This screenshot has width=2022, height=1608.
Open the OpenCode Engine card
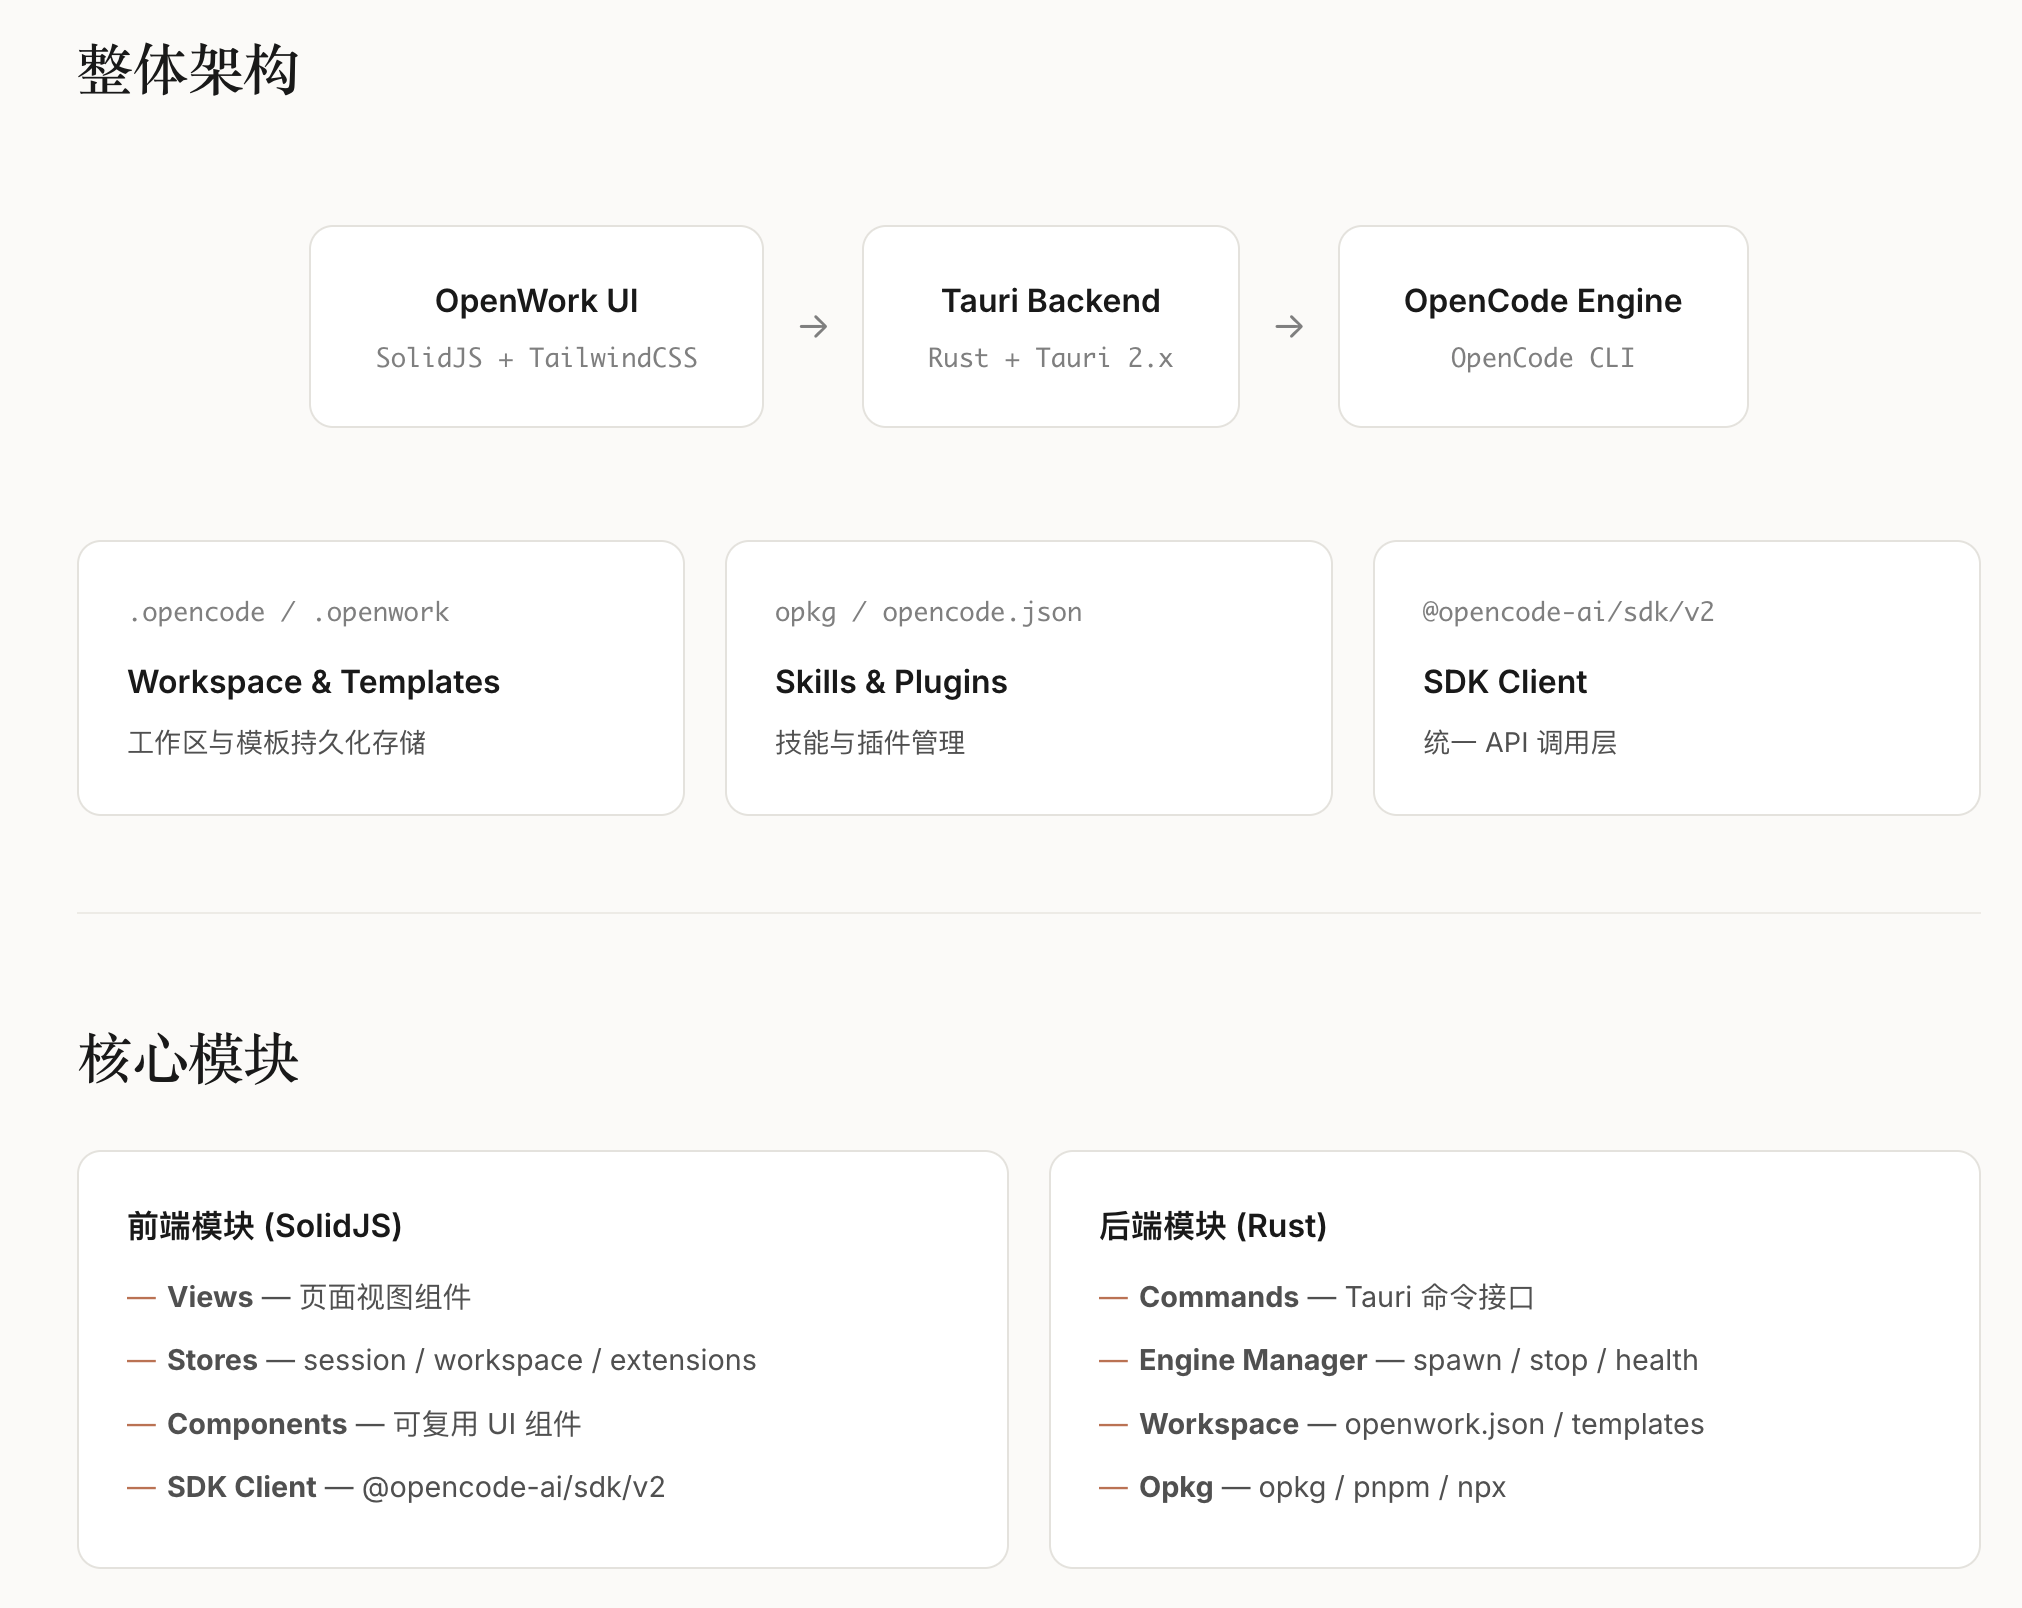tap(1542, 326)
